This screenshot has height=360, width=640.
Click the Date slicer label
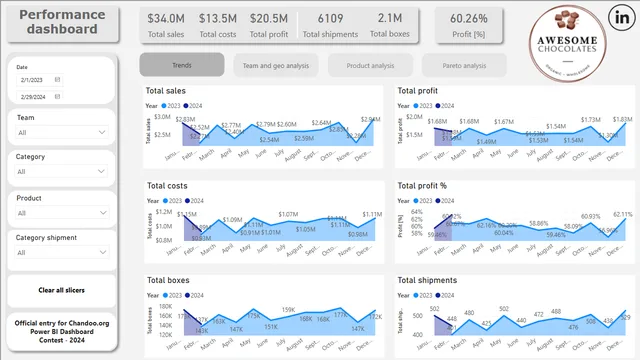[22, 67]
